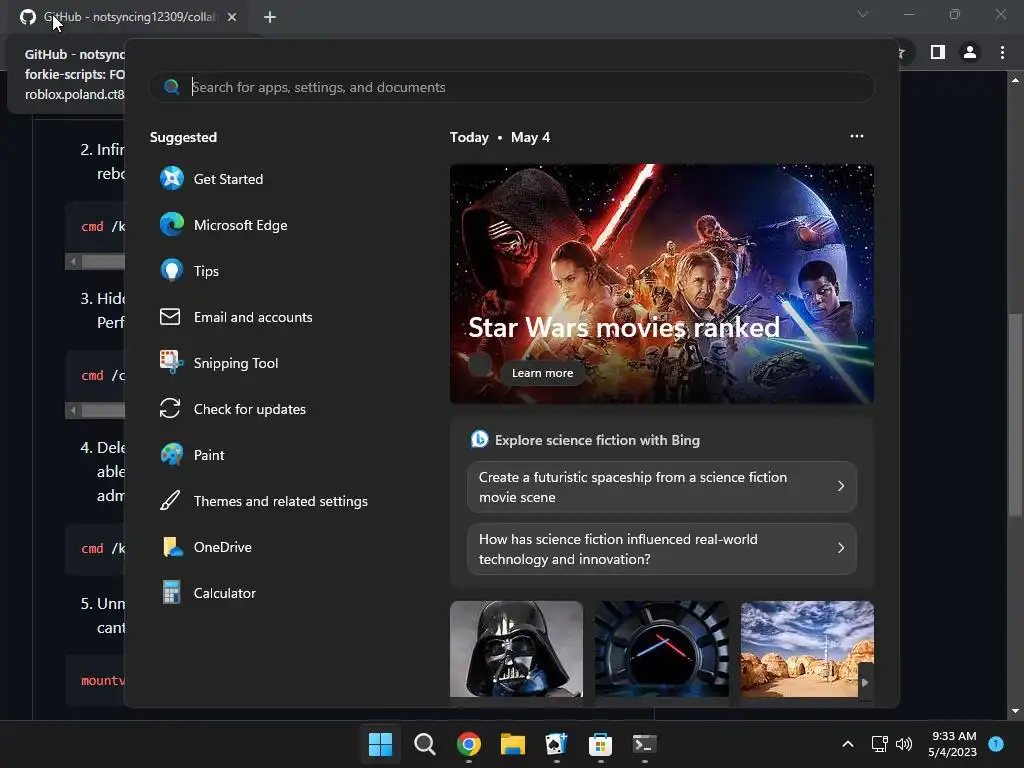Switch to Google Chrome on taskbar
This screenshot has height=768, width=1024.
point(468,744)
